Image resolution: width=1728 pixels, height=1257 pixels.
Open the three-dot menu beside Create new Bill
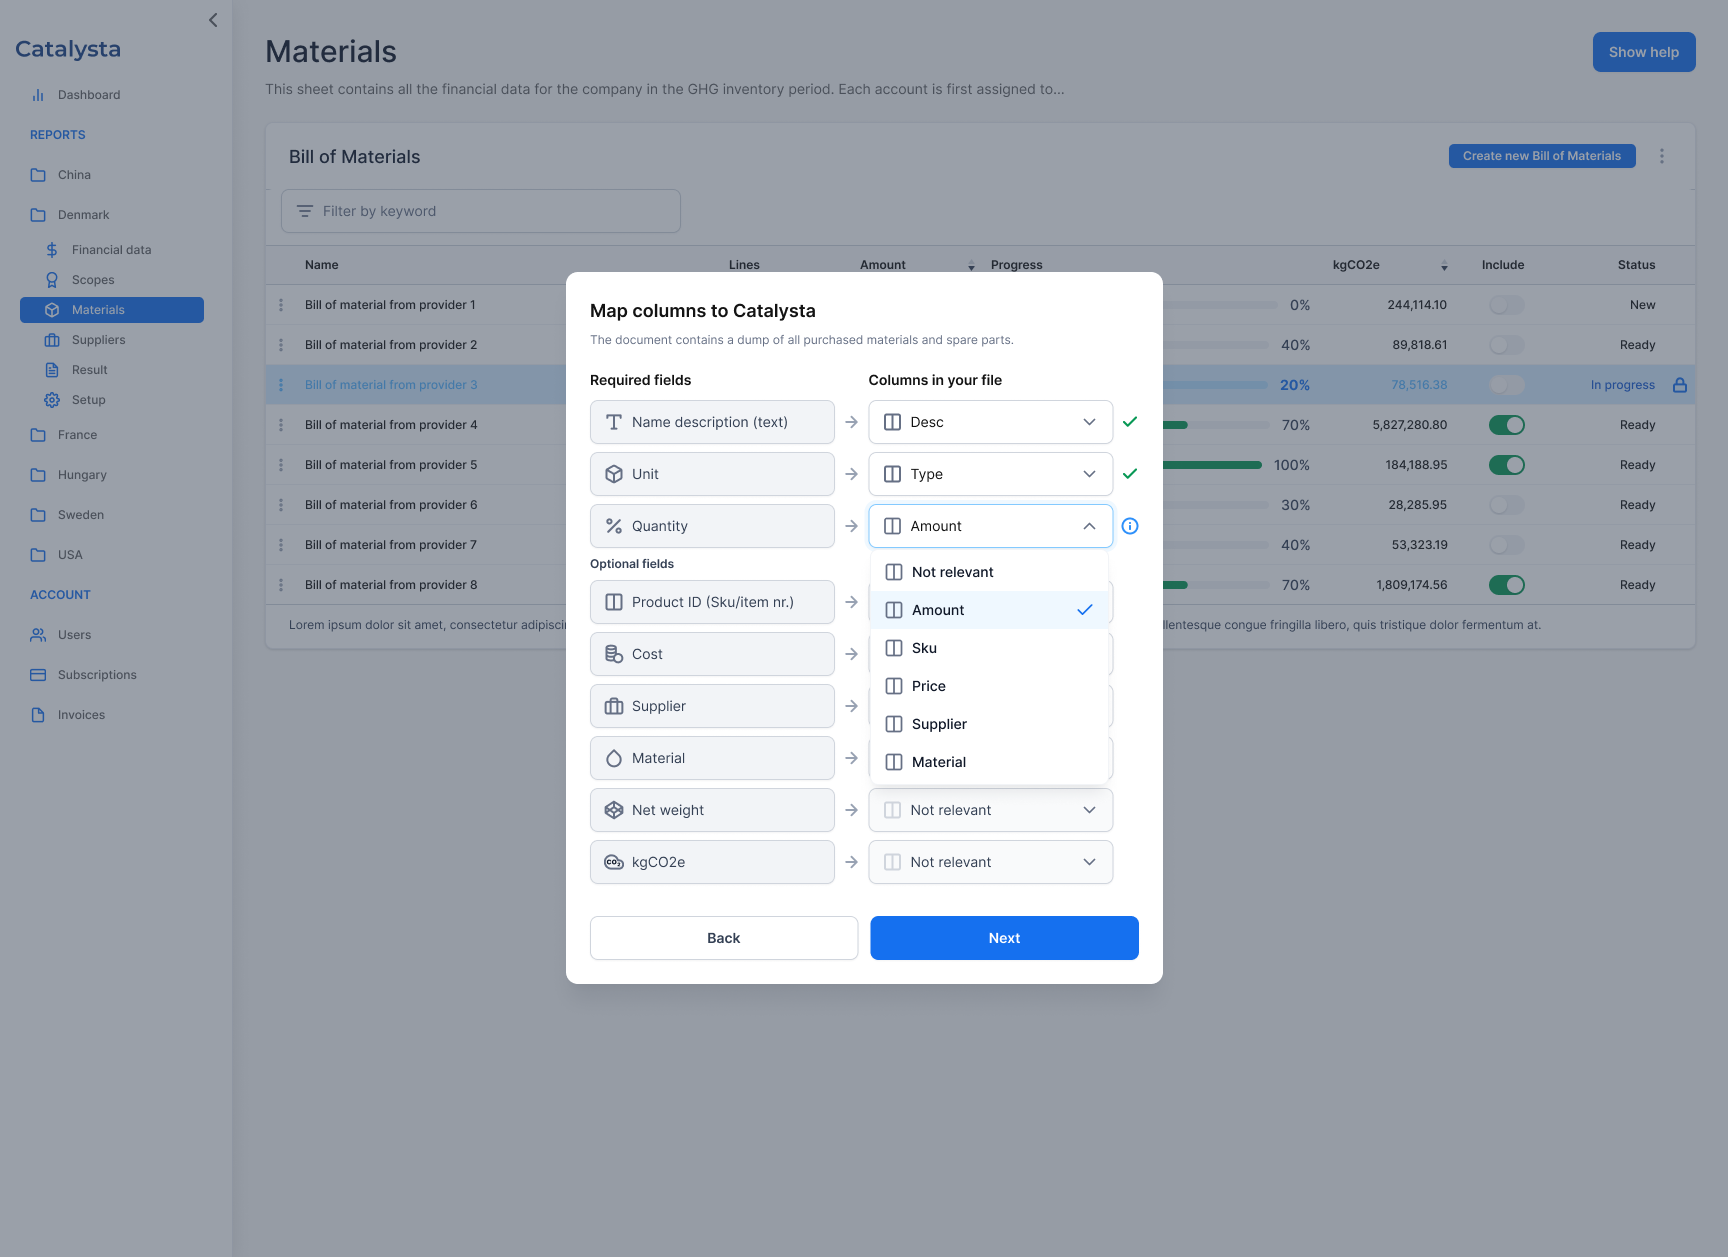1662,156
